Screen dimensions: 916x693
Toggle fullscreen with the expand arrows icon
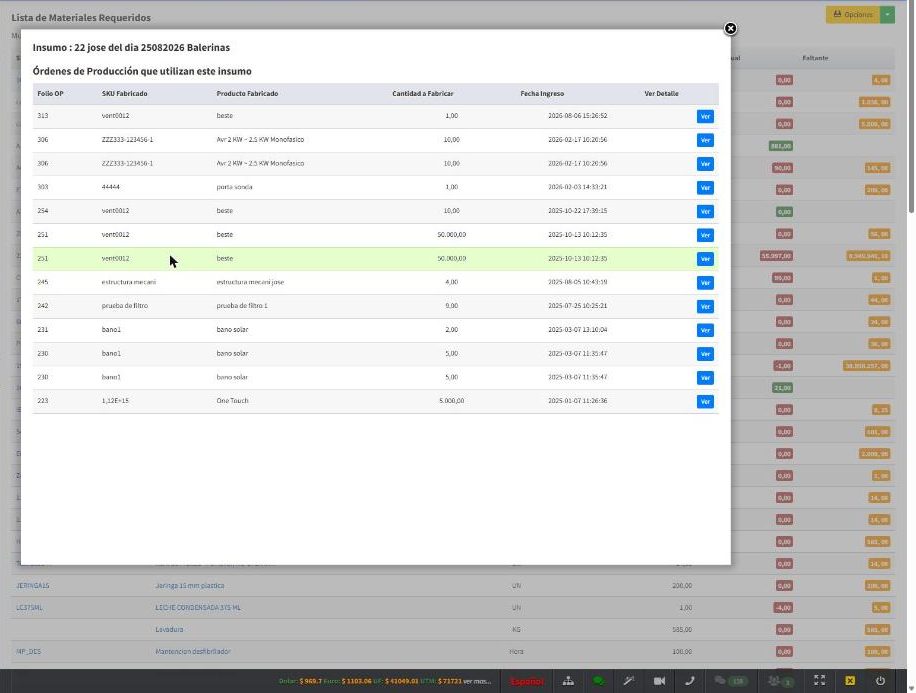point(820,681)
